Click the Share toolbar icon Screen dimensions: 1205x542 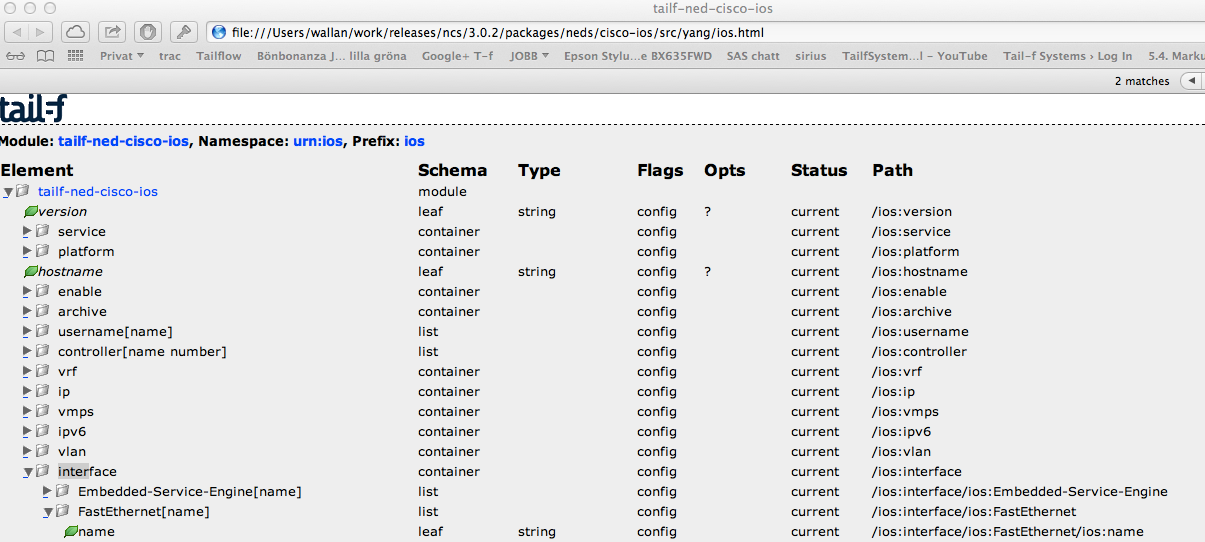point(113,32)
